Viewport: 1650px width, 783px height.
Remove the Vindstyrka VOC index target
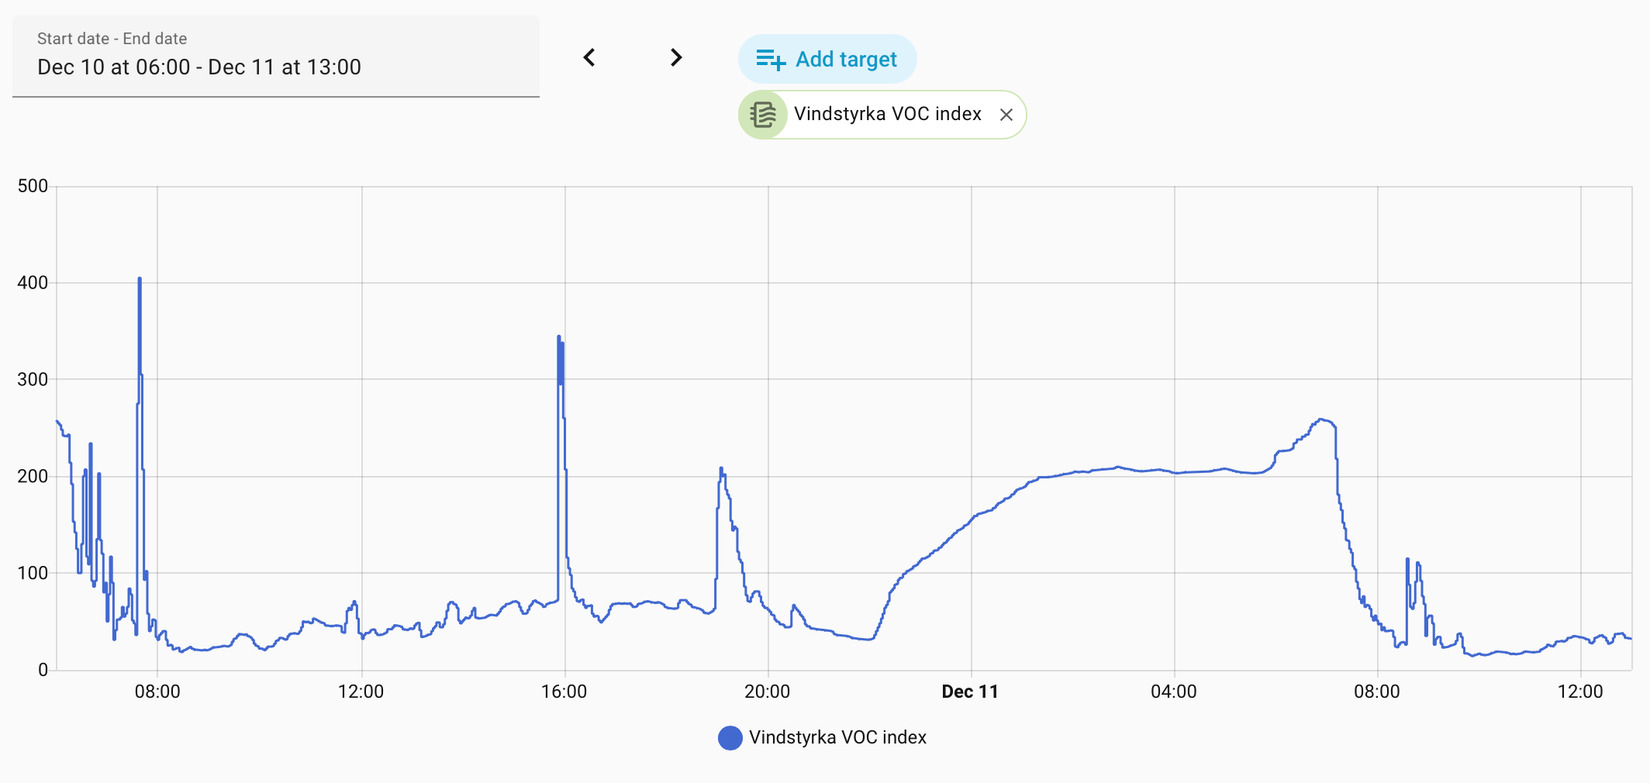[1006, 114]
